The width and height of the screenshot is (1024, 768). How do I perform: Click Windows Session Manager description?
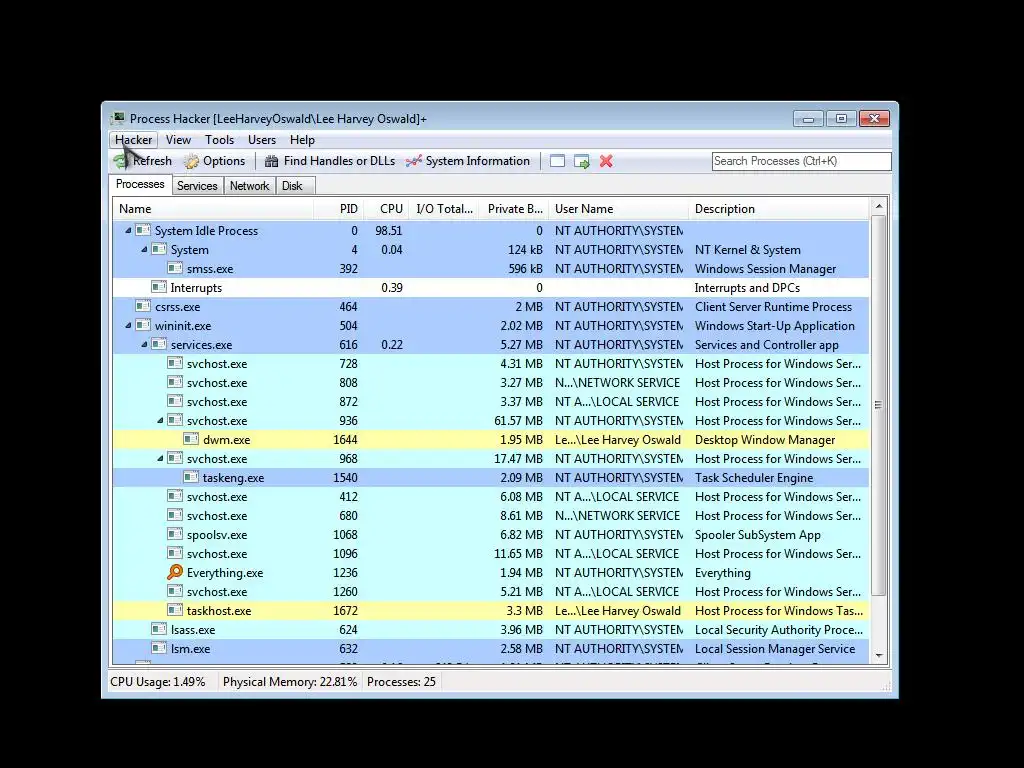pyautogui.click(x=765, y=268)
